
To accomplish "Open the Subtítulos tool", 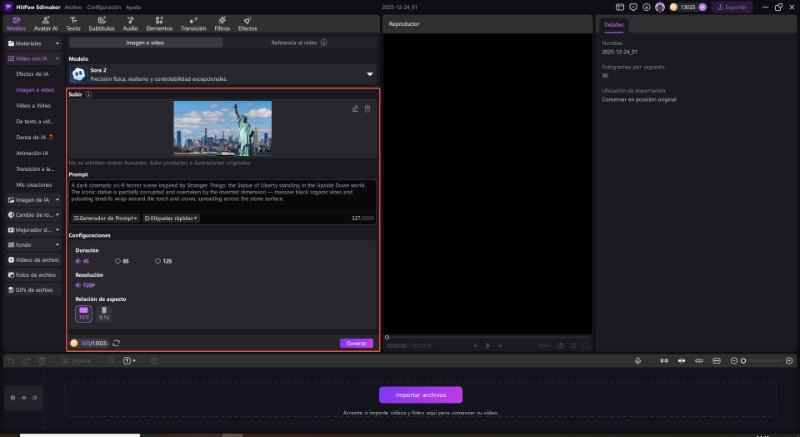I will (x=102, y=24).
